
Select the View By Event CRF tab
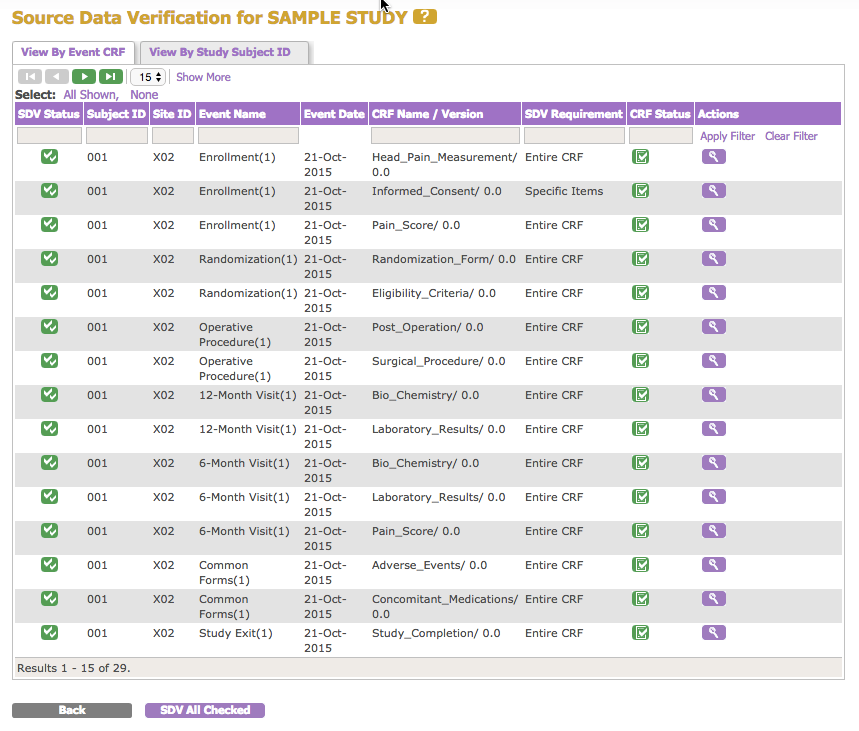pyautogui.click(x=73, y=52)
